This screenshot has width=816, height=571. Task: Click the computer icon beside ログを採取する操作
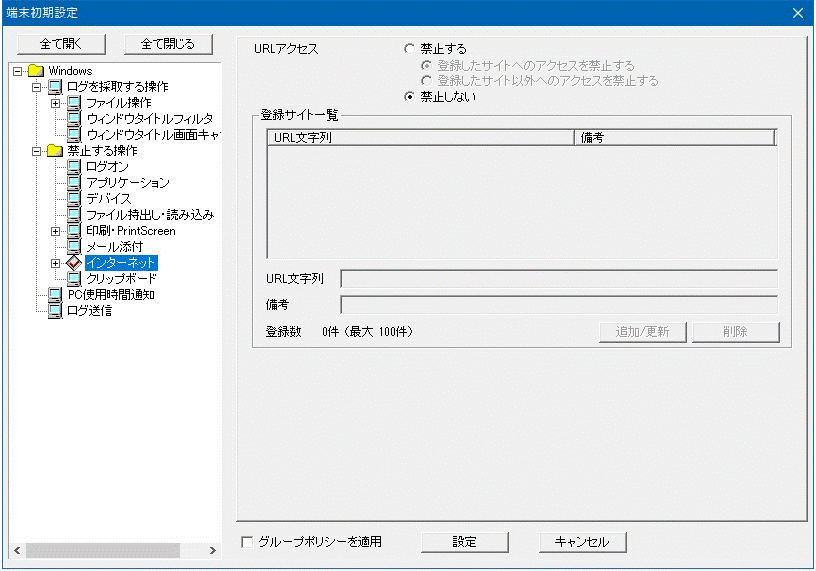tap(55, 87)
